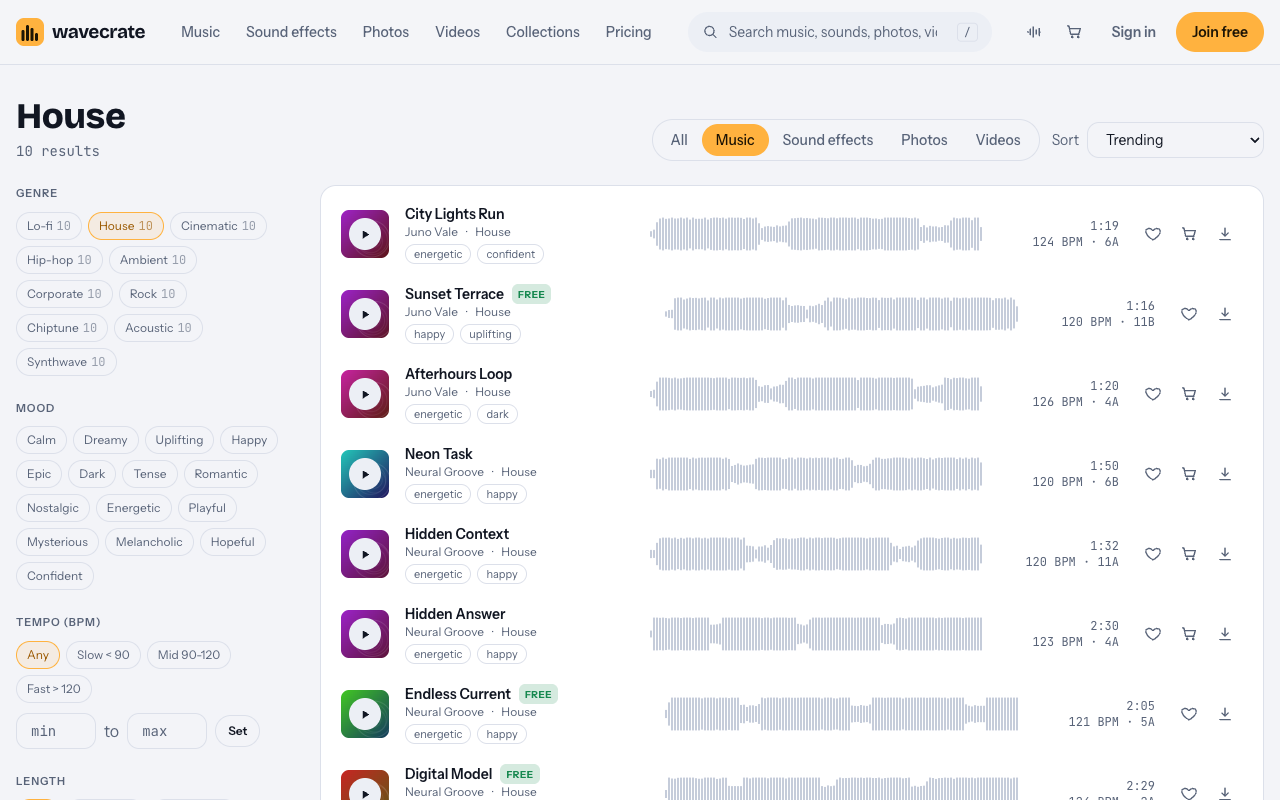
Task: Select the Fast > 120 tempo option
Action: (54, 689)
